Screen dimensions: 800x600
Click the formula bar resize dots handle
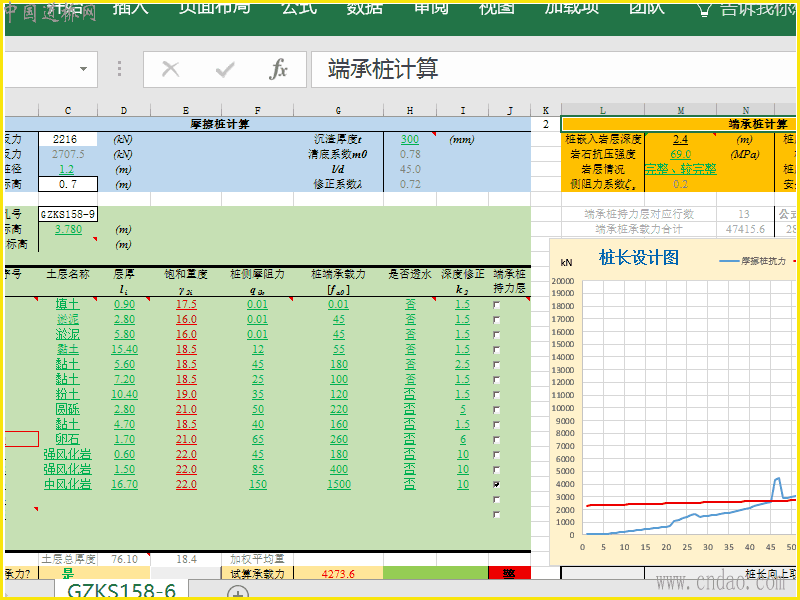(119, 69)
